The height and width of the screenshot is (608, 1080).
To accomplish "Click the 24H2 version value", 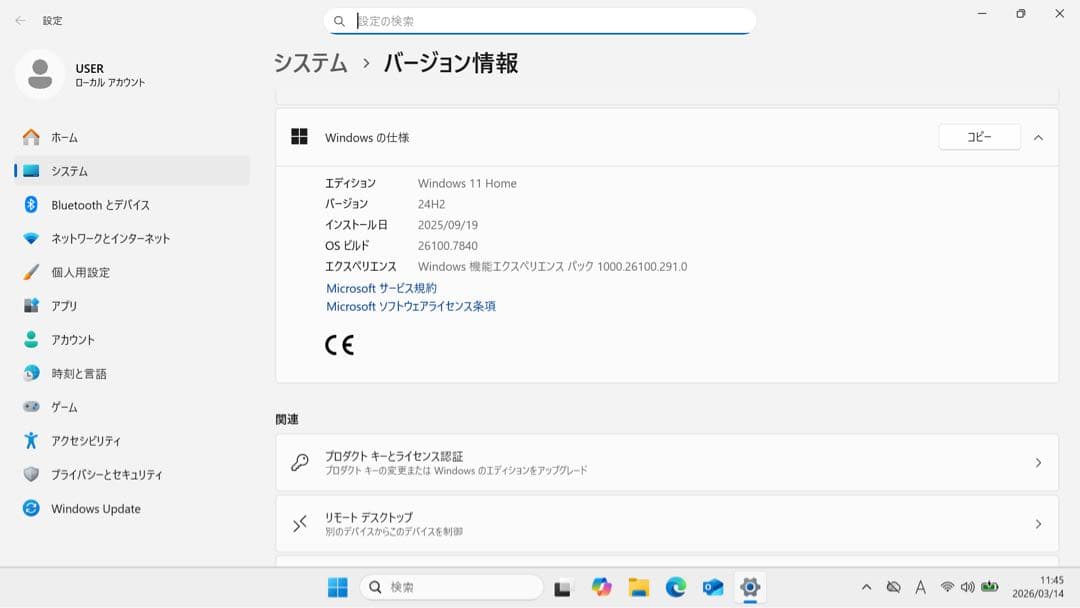I will [431, 204].
